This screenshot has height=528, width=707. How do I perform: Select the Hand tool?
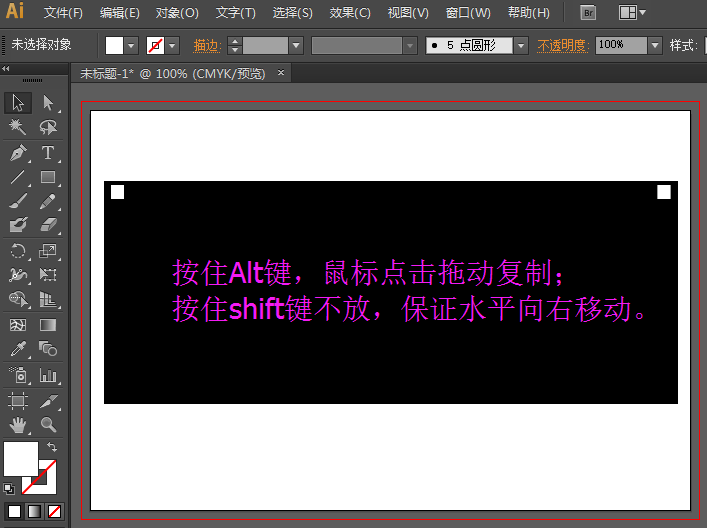(18, 425)
